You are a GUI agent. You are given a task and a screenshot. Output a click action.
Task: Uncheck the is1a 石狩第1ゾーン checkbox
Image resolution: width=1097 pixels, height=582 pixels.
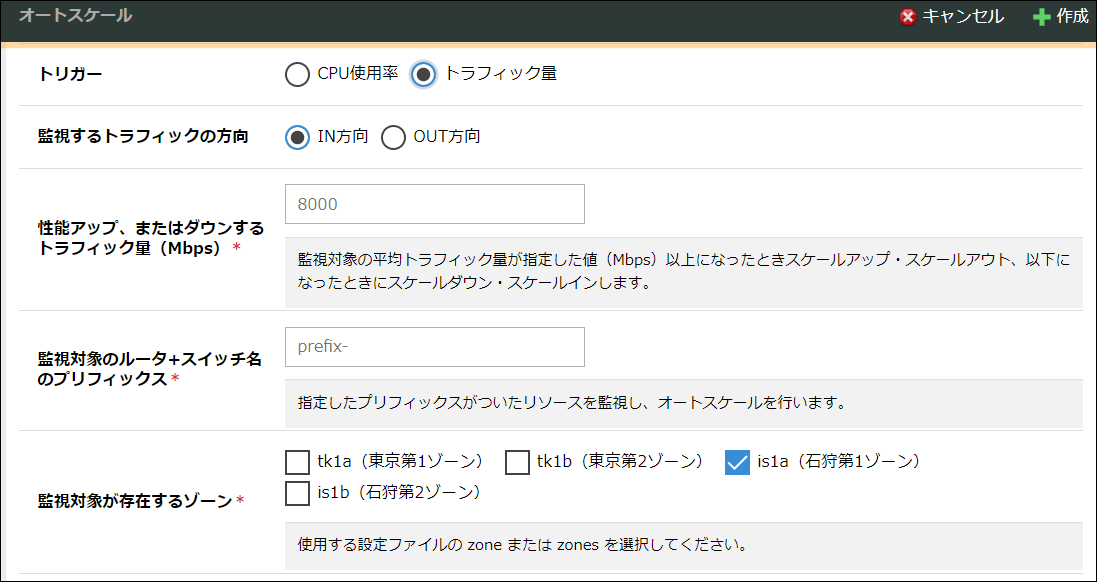click(737, 462)
